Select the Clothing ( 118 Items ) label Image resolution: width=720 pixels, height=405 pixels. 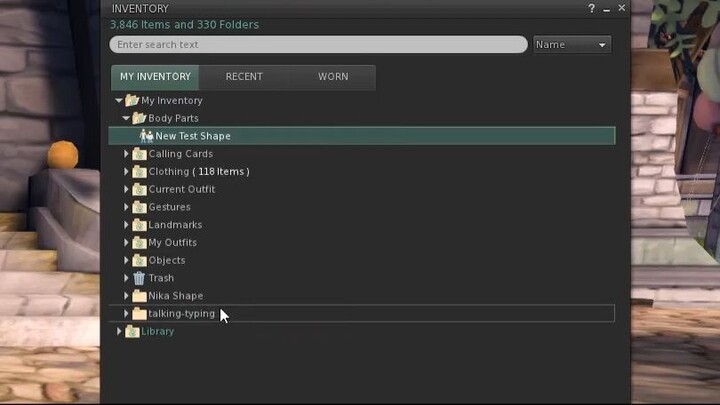pos(199,172)
